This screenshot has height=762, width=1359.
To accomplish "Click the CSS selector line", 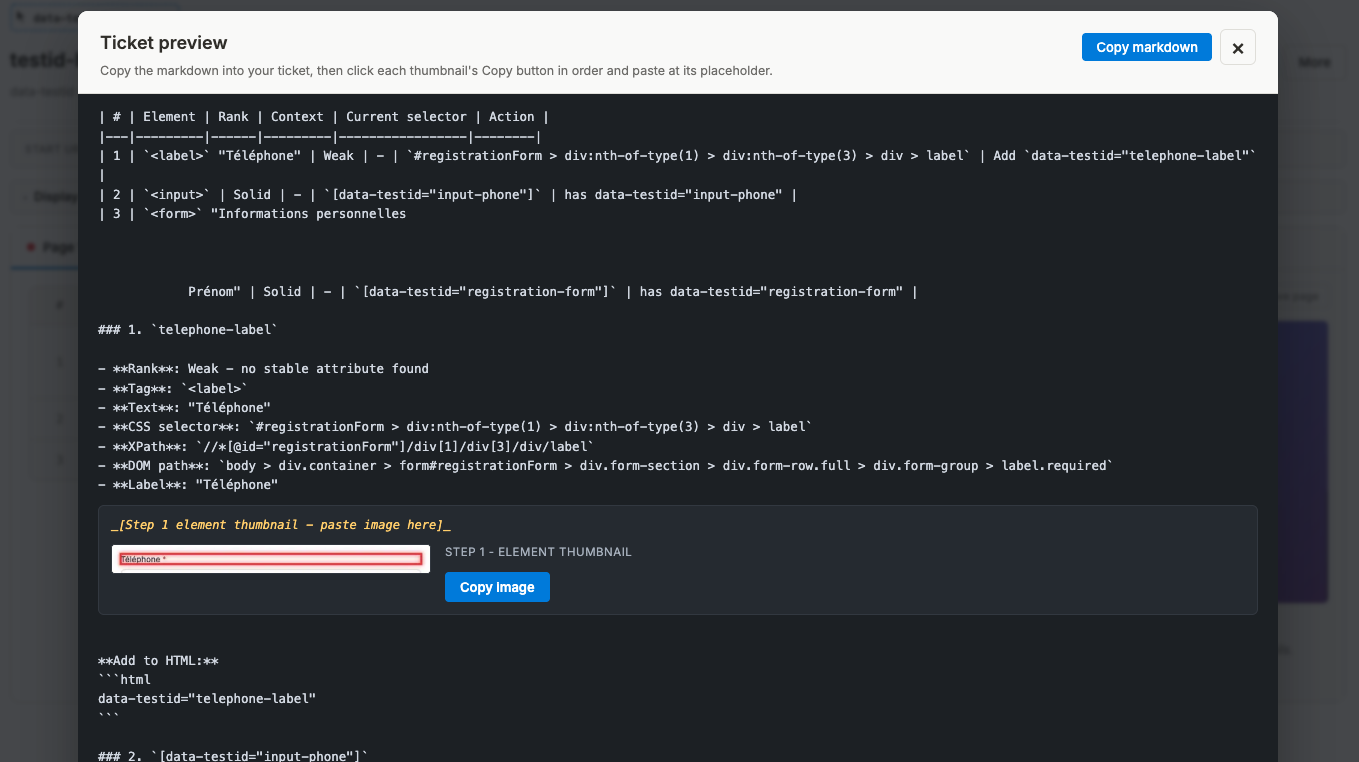I will (455, 427).
